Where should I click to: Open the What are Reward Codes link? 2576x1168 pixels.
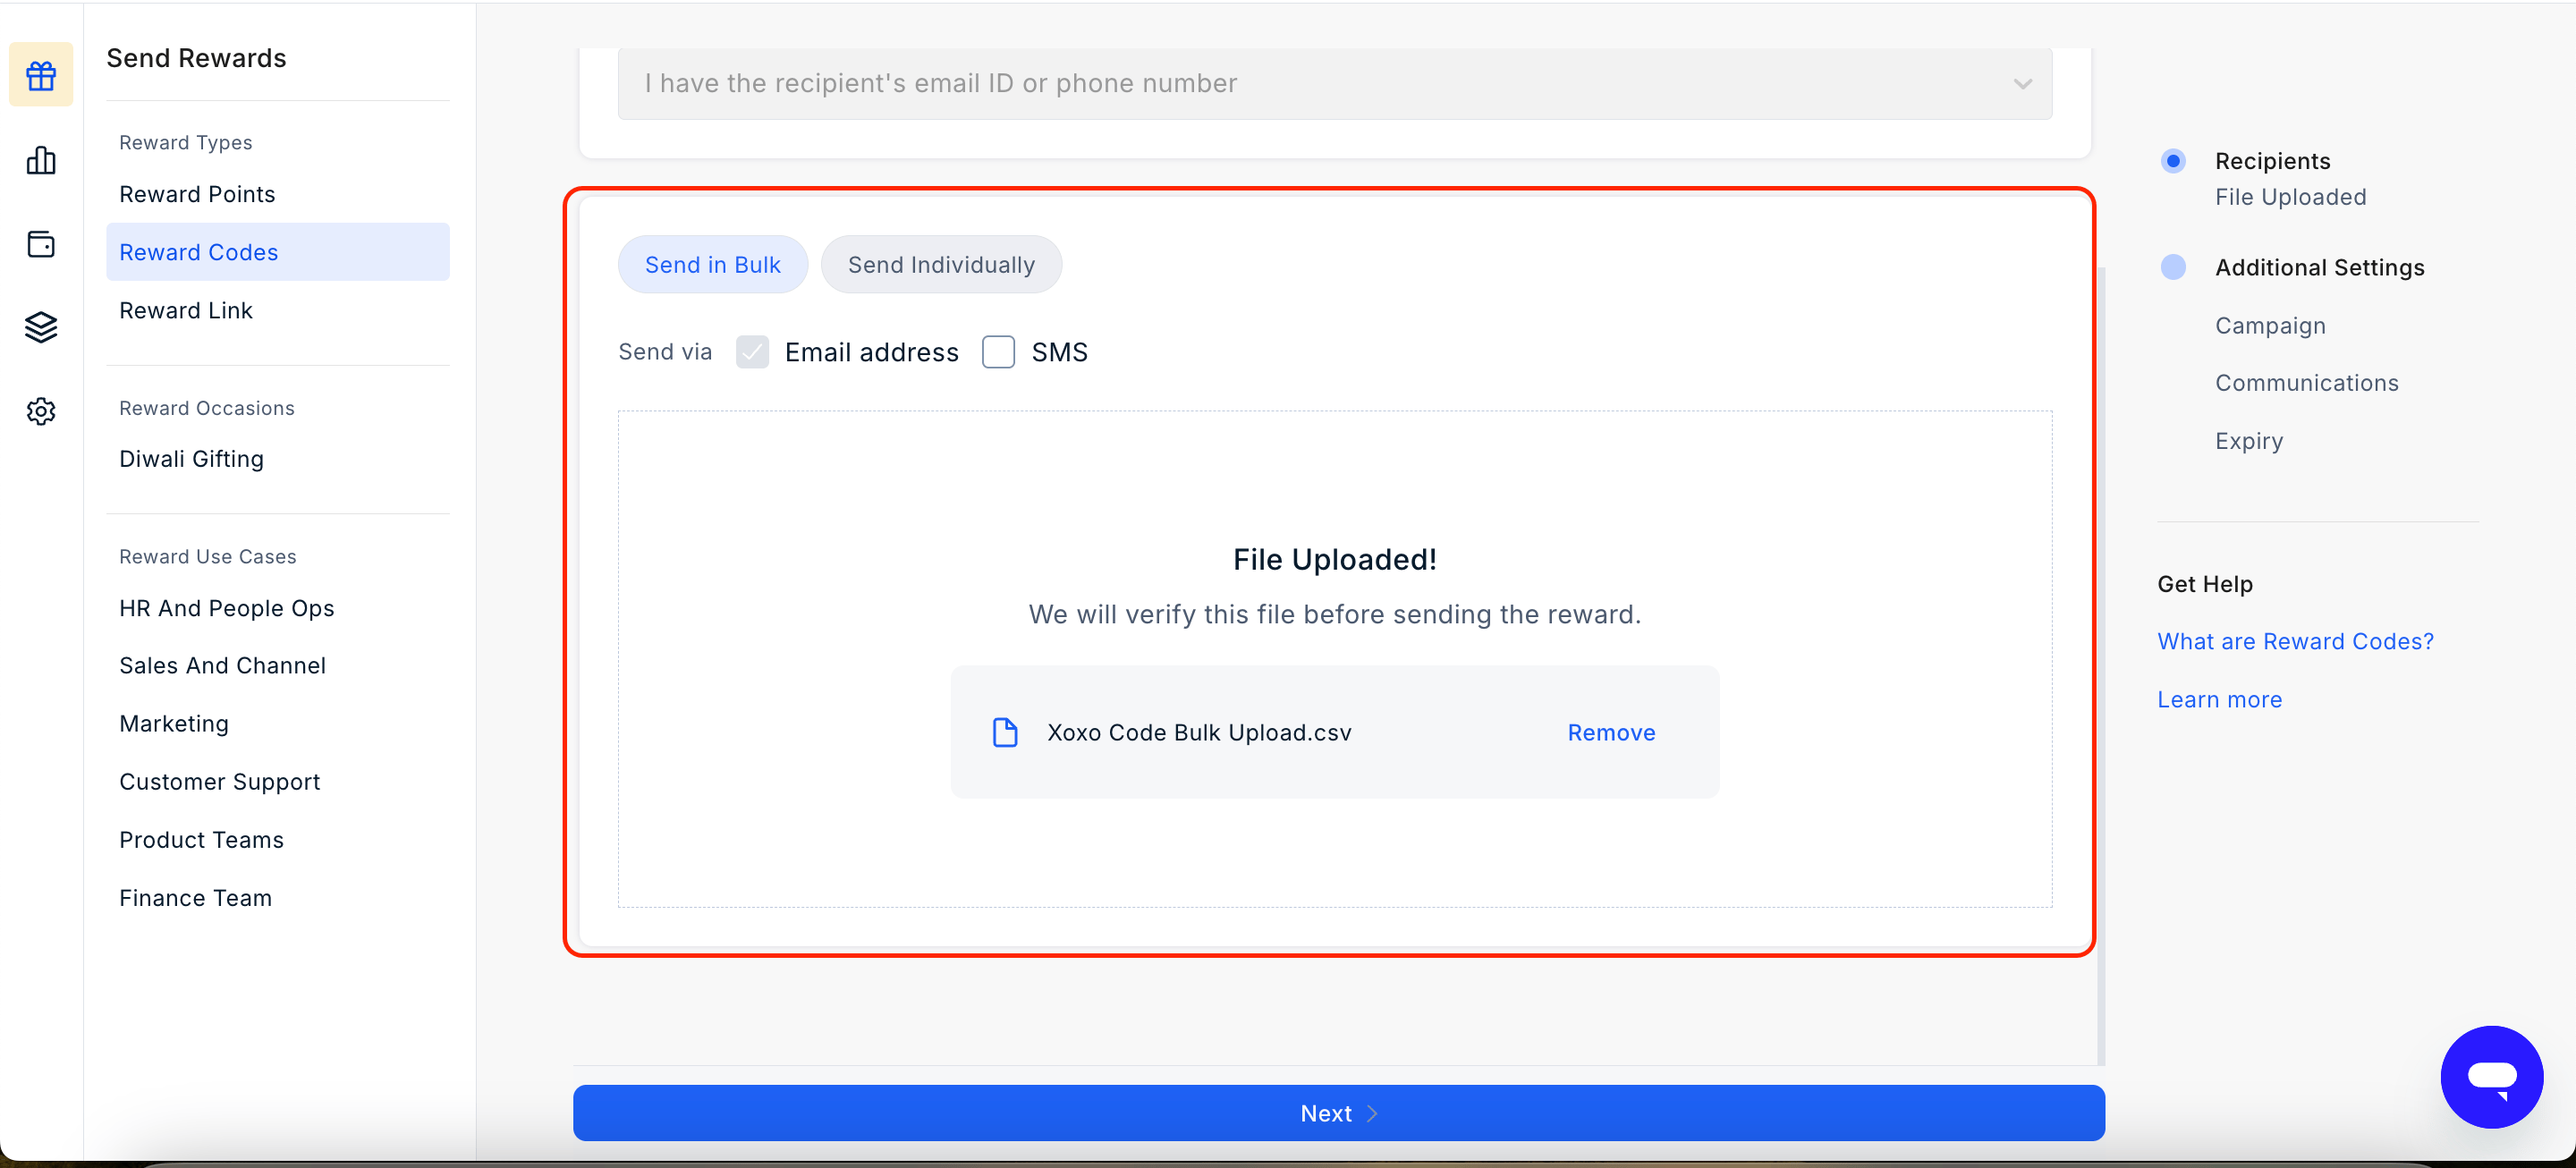pos(2295,642)
